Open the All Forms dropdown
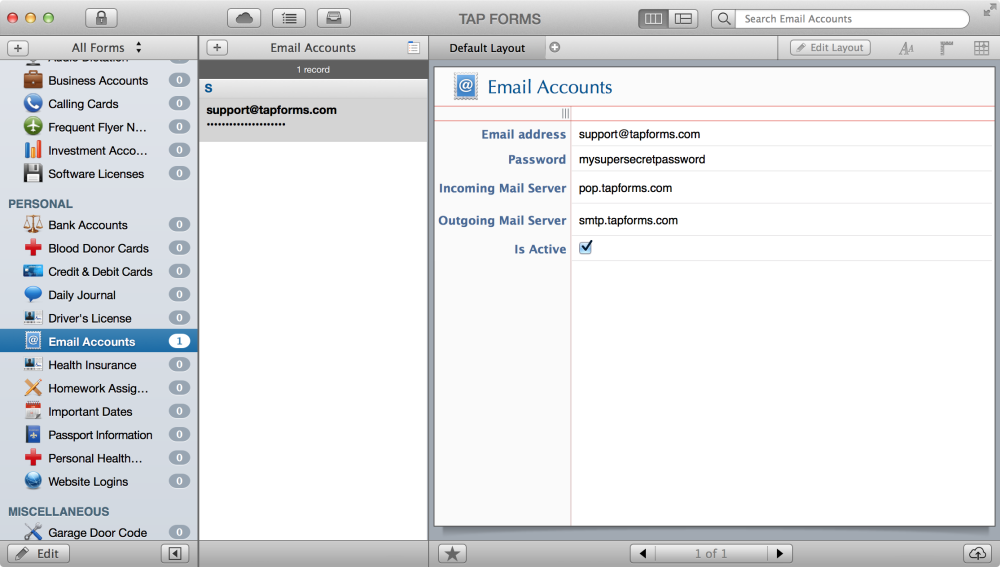 106,48
